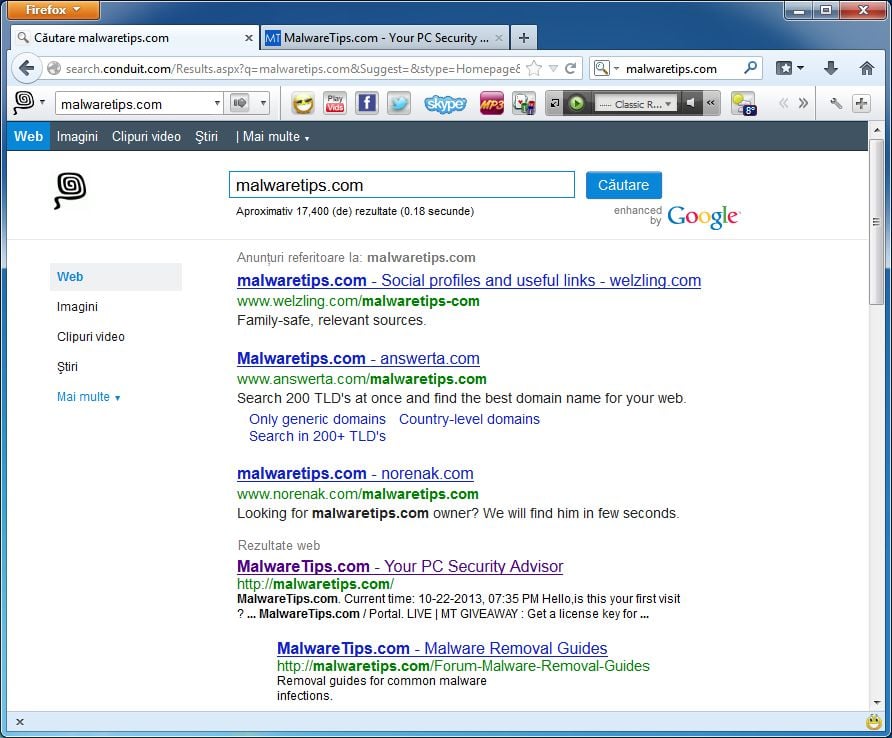
Task: Close the bottom add-on bar
Action: pos(20,722)
